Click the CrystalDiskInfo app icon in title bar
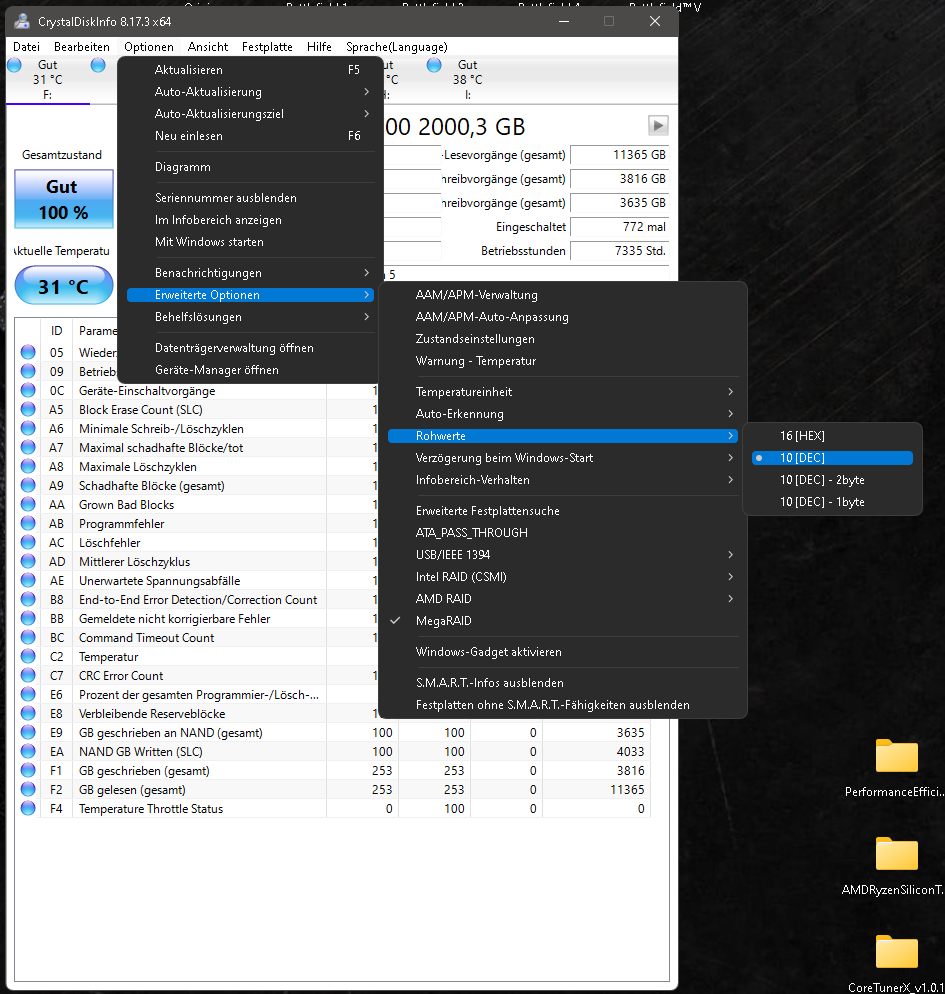 [x=22, y=21]
